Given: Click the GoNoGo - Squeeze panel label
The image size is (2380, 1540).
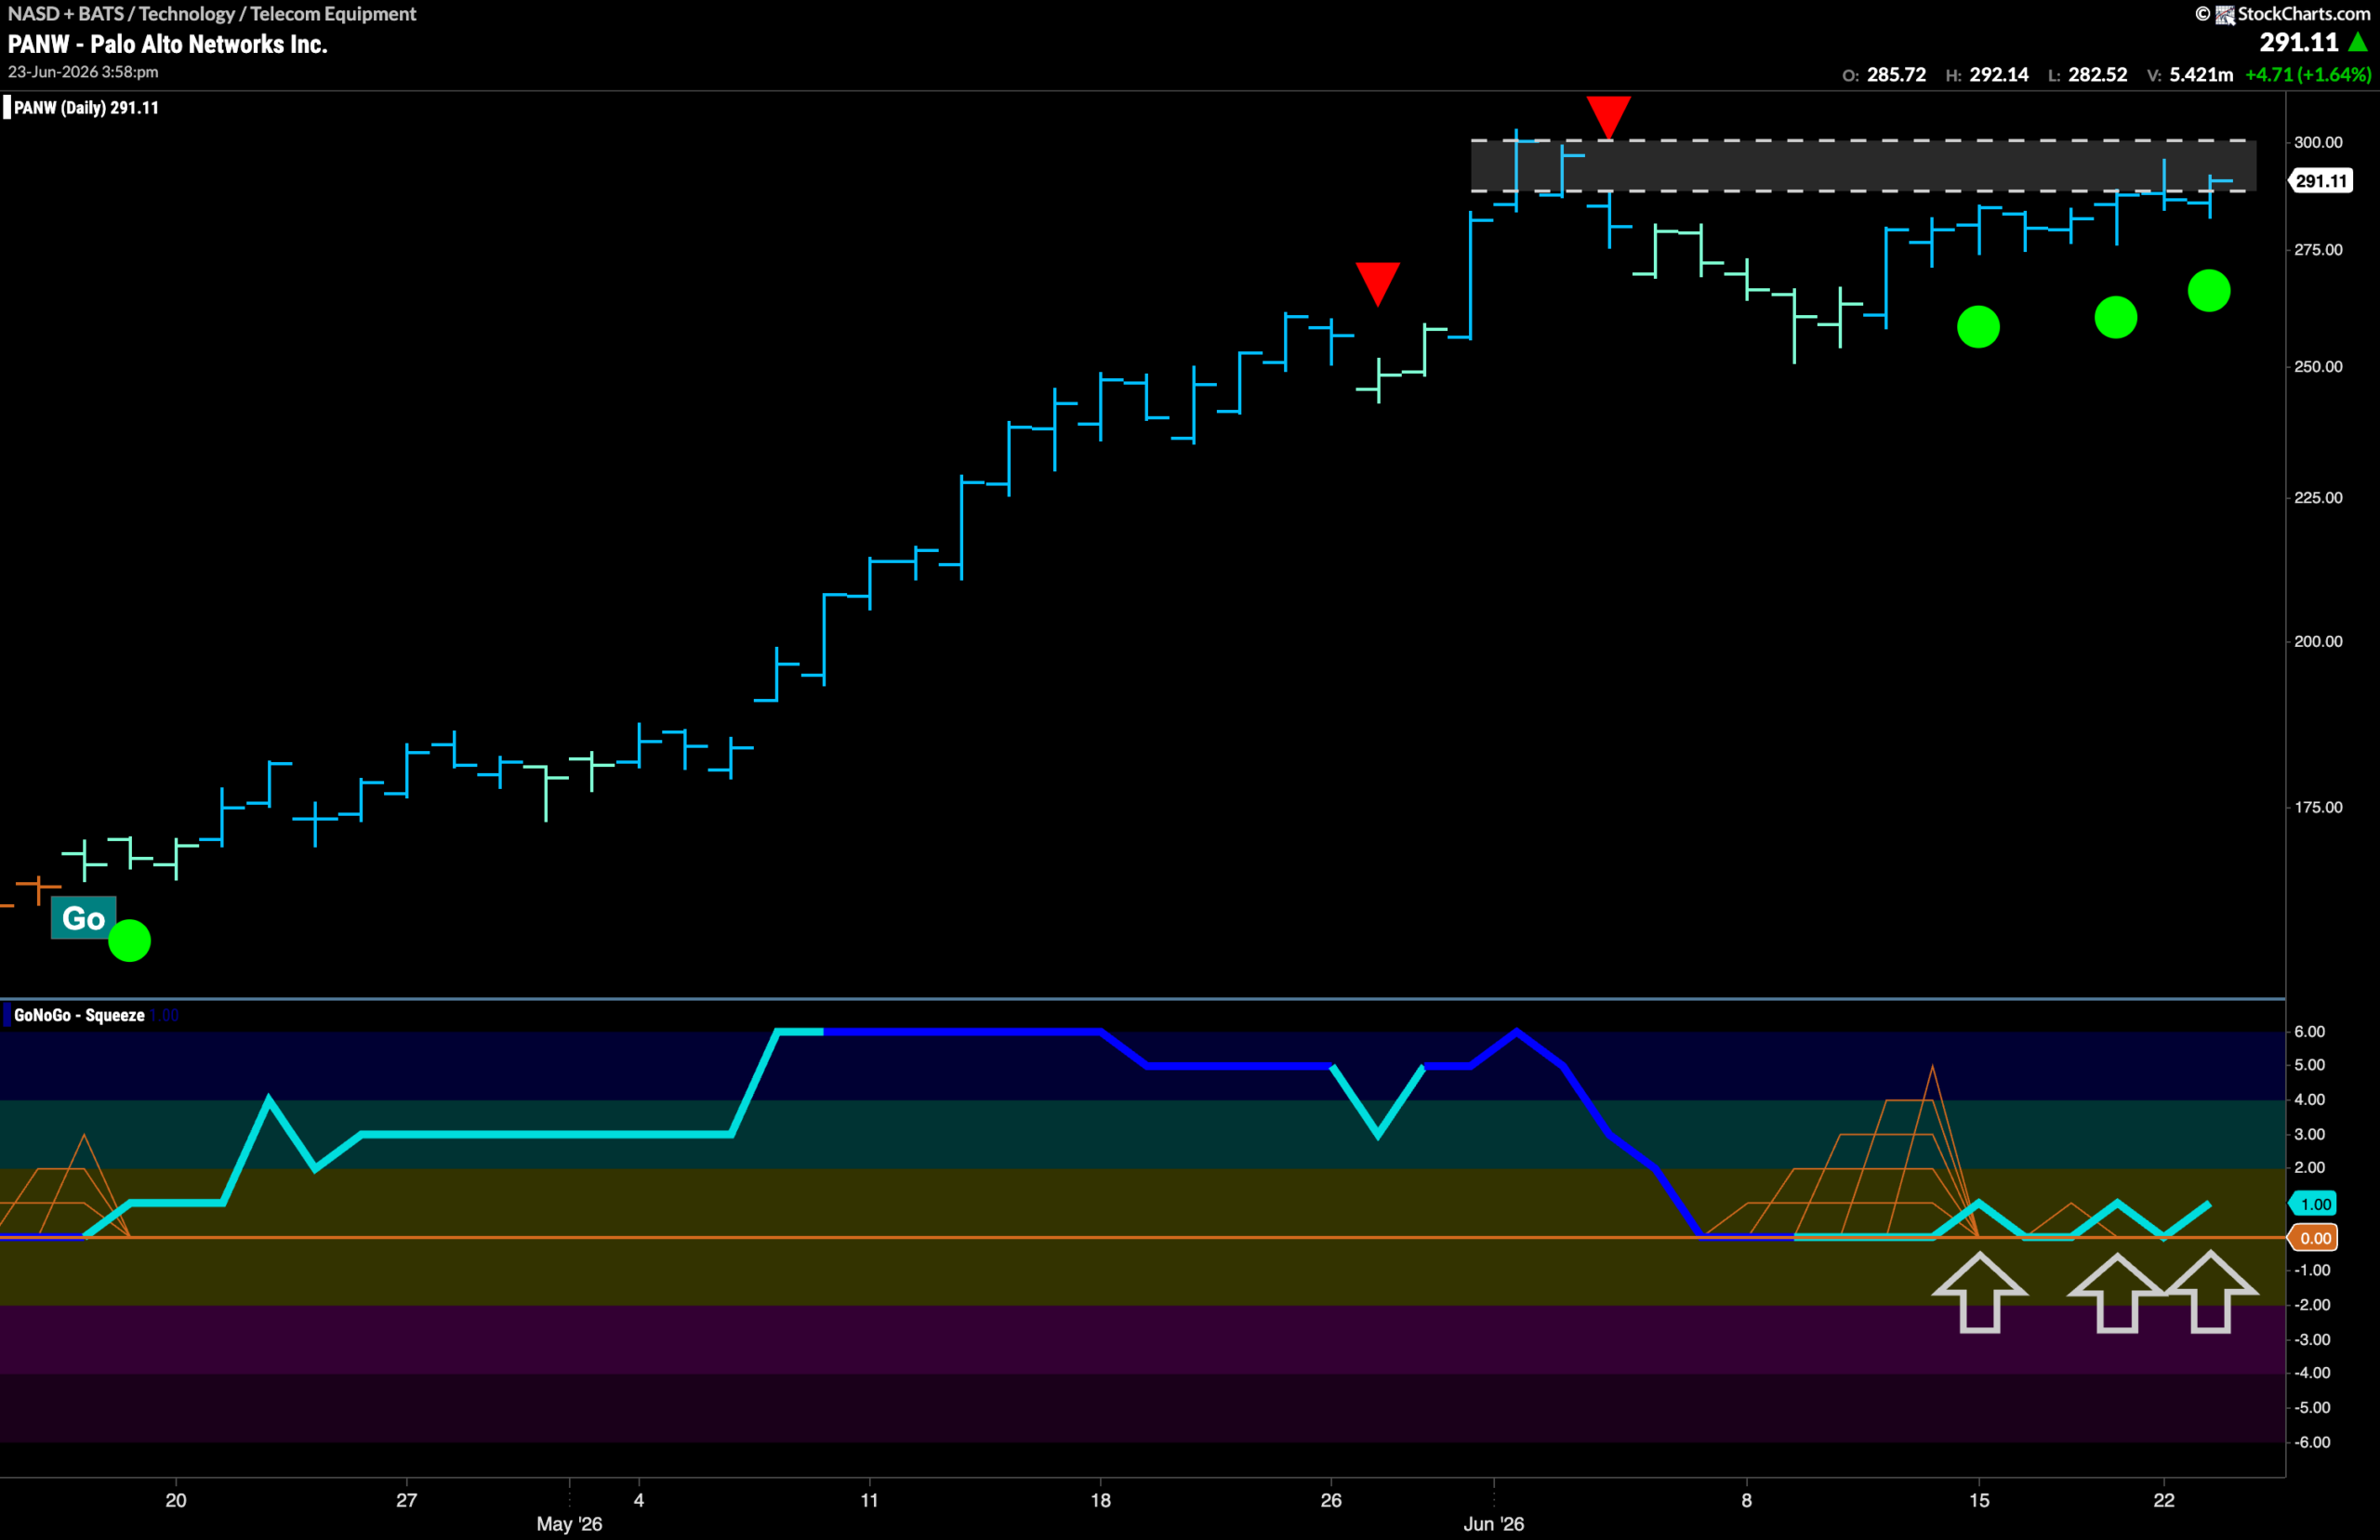Looking at the screenshot, I should (79, 1015).
